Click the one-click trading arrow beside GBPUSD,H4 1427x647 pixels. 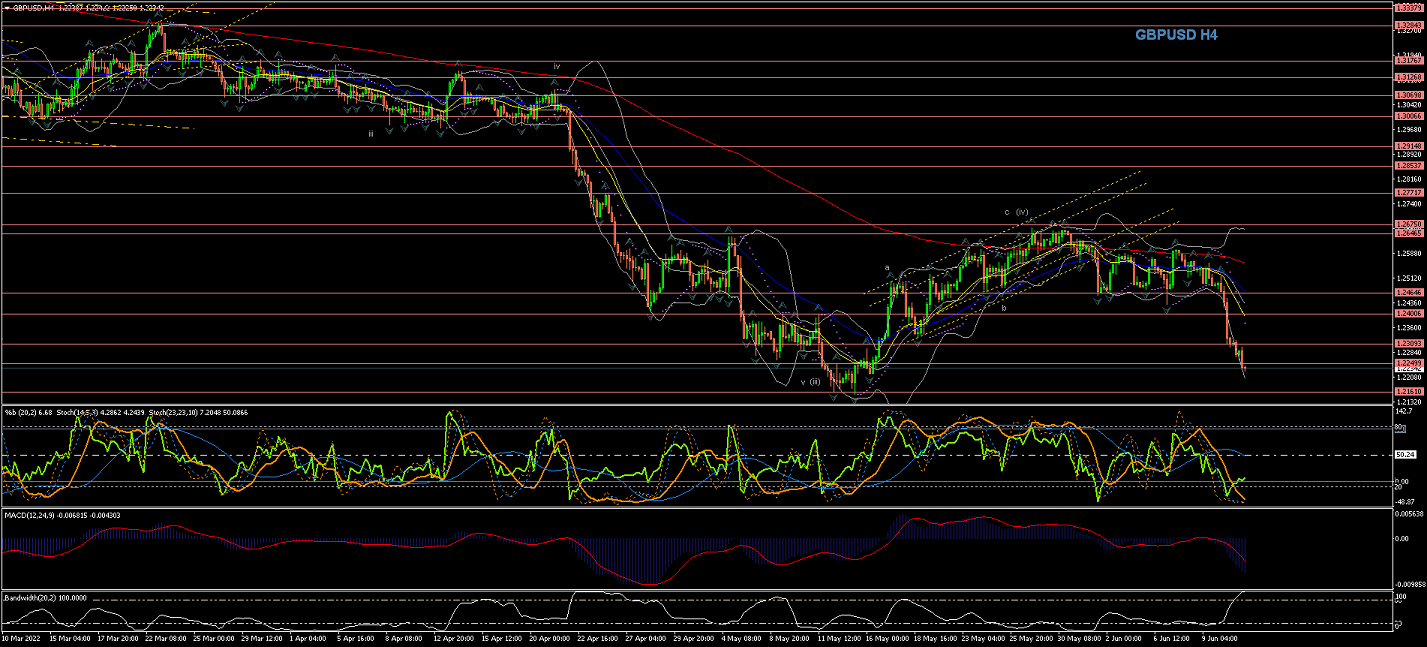pos(6,7)
